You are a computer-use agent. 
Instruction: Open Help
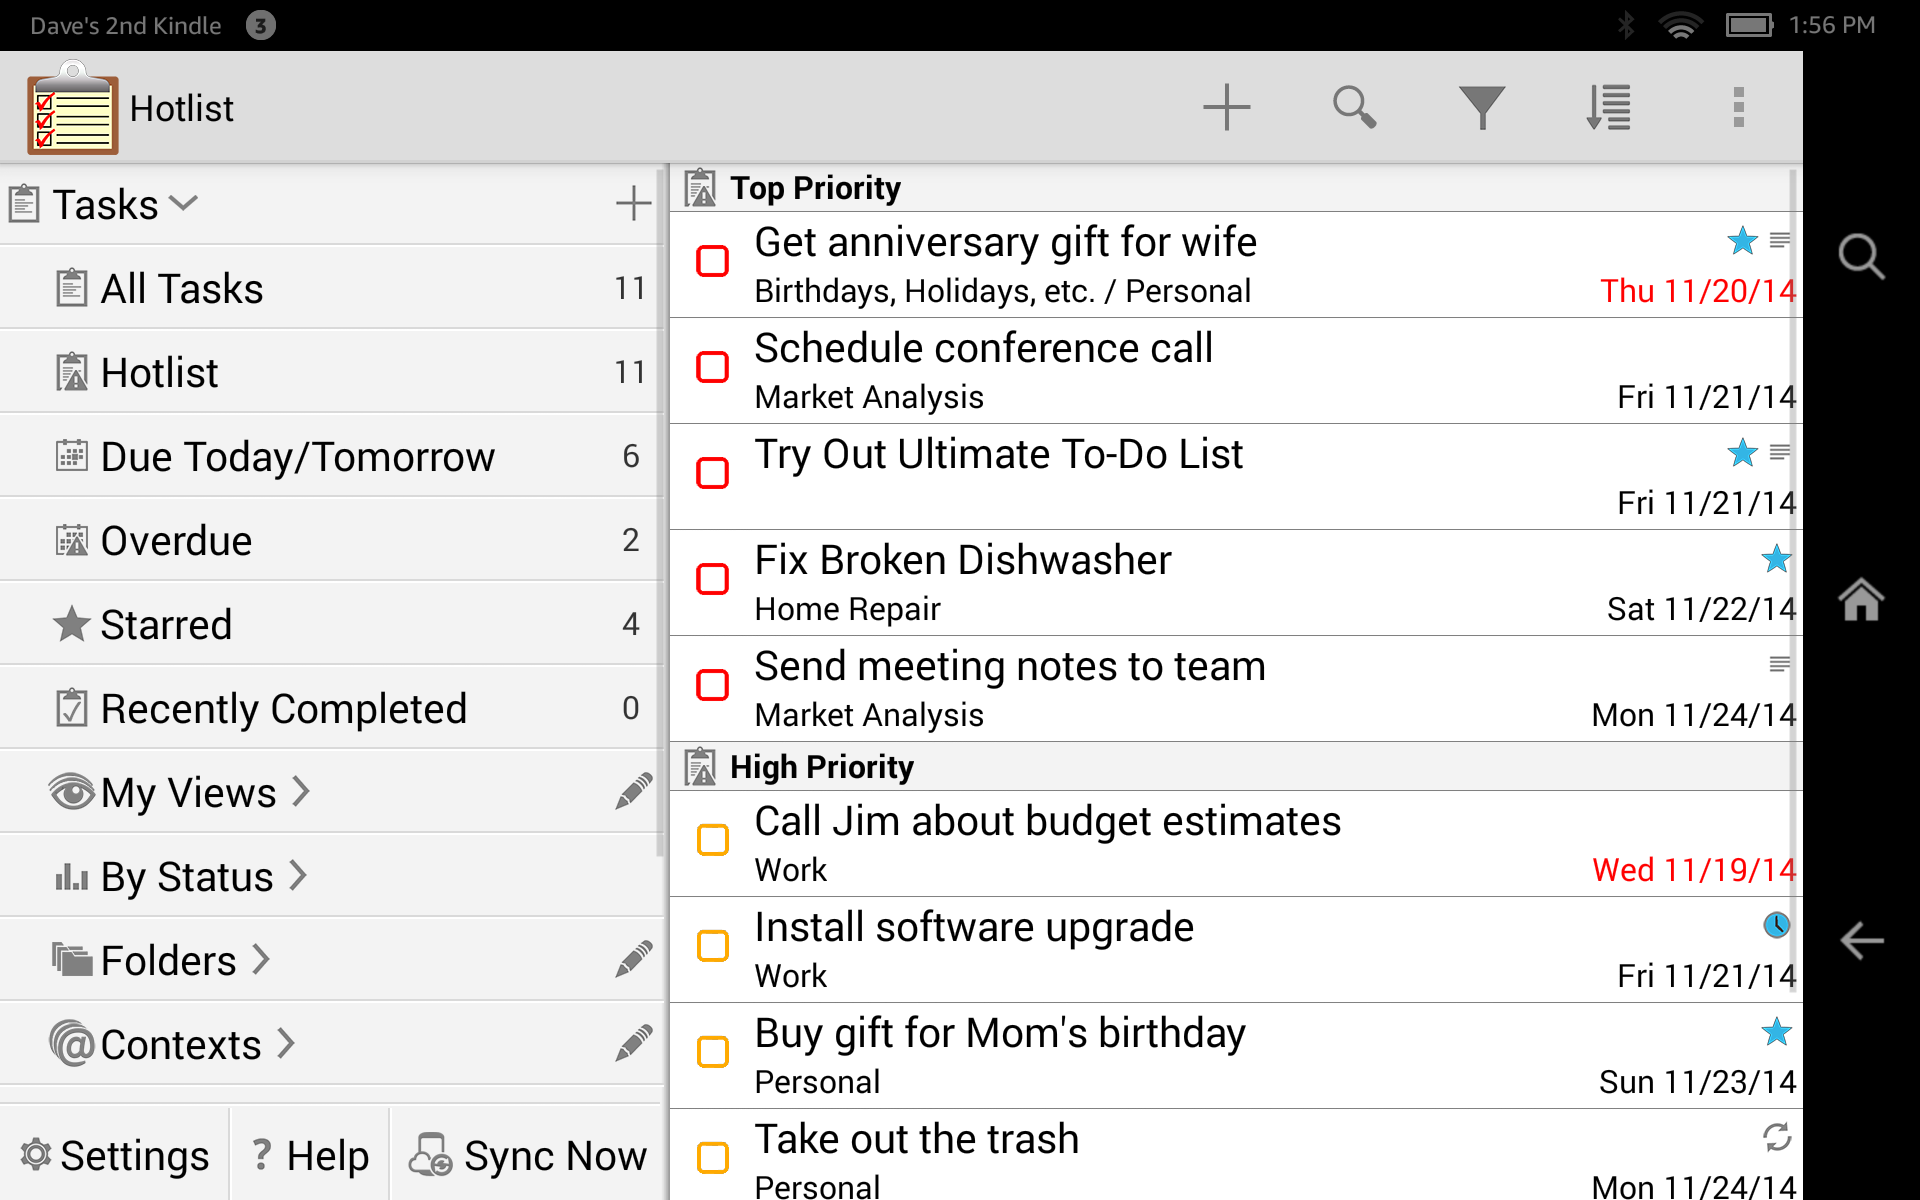(308, 1154)
